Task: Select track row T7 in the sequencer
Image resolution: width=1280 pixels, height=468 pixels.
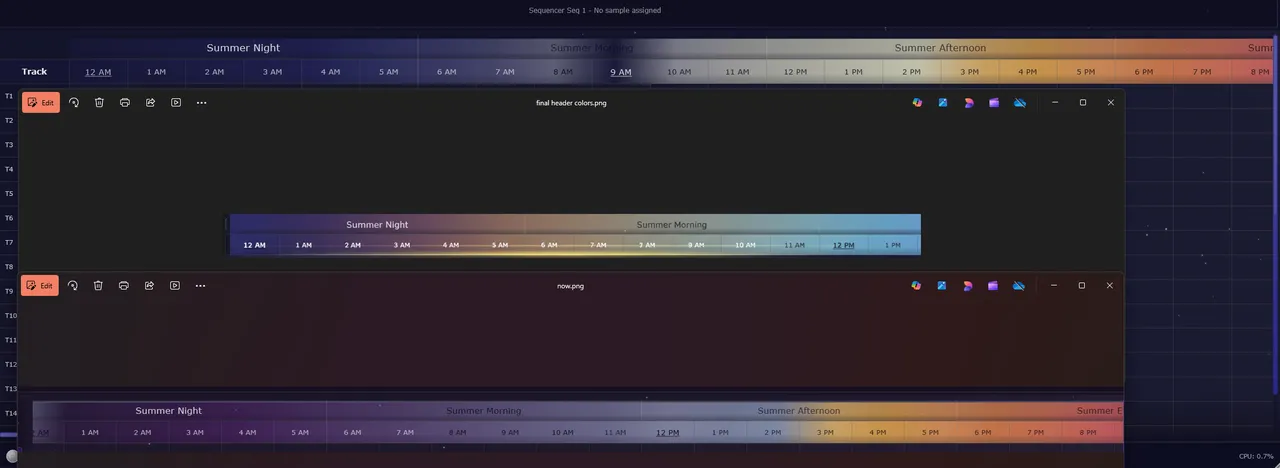Action: click(9, 242)
